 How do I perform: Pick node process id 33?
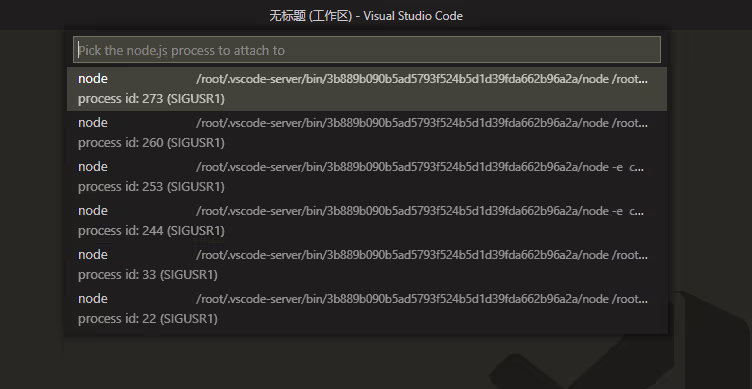pyautogui.click(x=367, y=265)
